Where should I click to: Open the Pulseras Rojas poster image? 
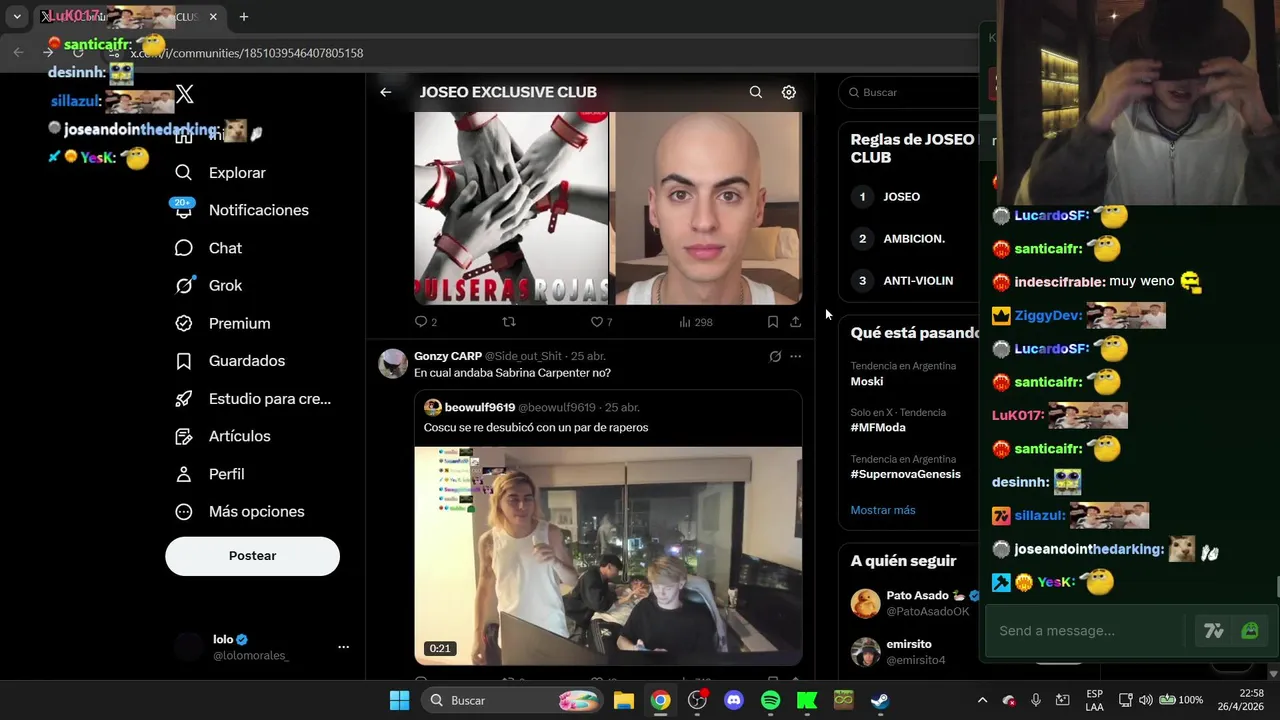tap(511, 208)
